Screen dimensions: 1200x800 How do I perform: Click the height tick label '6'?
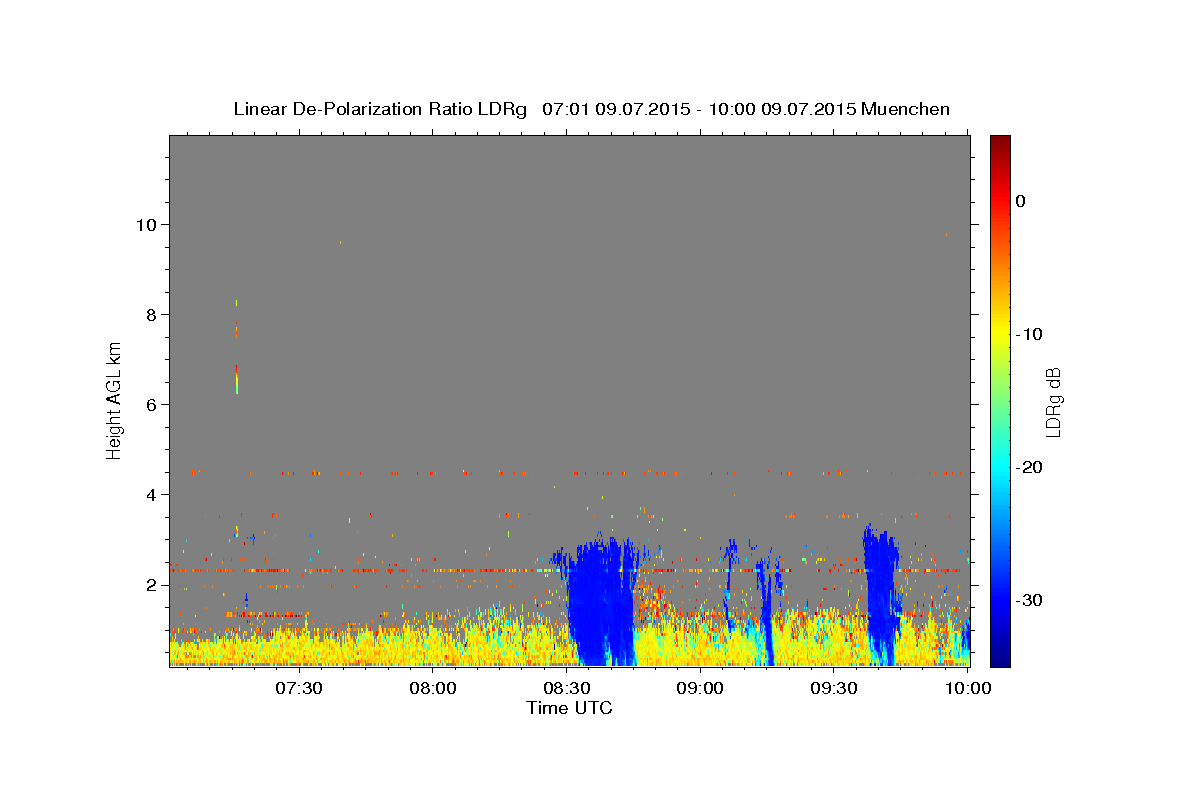tap(152, 405)
